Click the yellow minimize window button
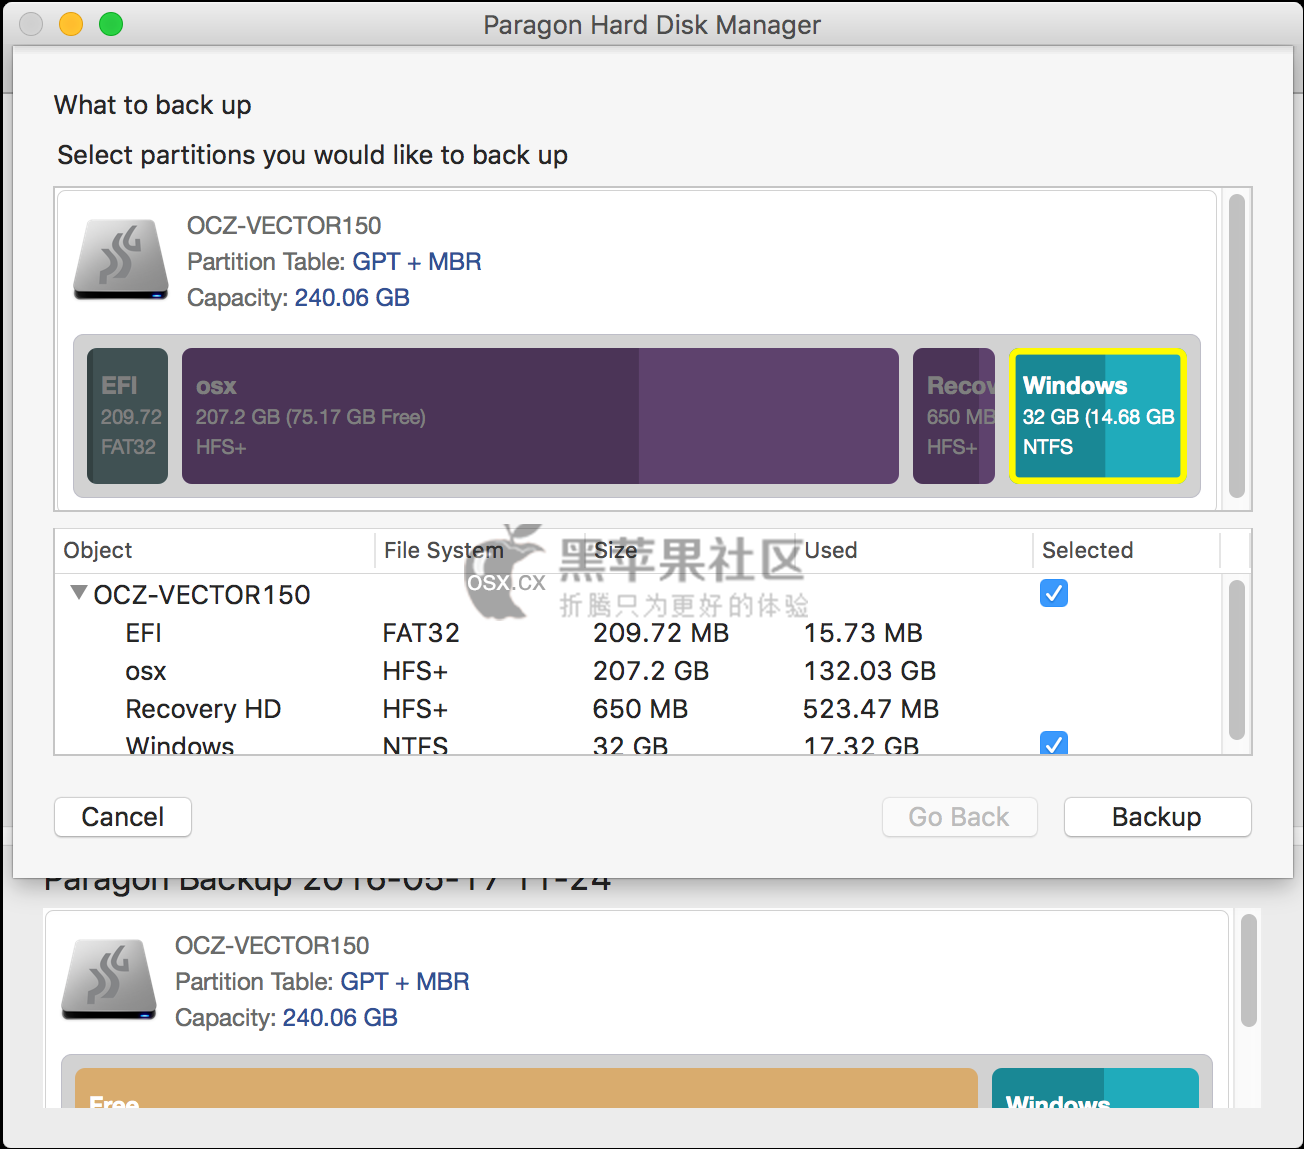The width and height of the screenshot is (1304, 1149). (x=71, y=24)
